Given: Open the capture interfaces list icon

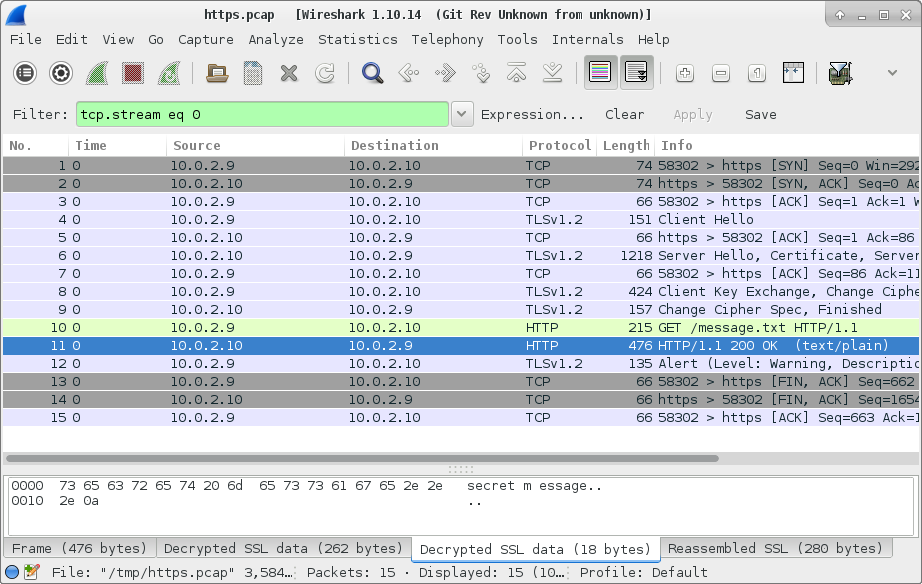Looking at the screenshot, I should pyautogui.click(x=25, y=74).
